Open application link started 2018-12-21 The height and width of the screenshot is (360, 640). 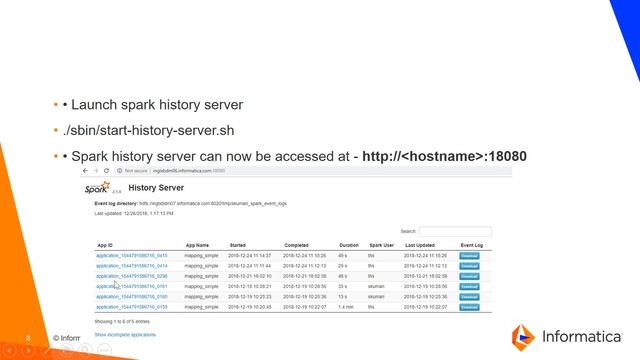[131, 276]
